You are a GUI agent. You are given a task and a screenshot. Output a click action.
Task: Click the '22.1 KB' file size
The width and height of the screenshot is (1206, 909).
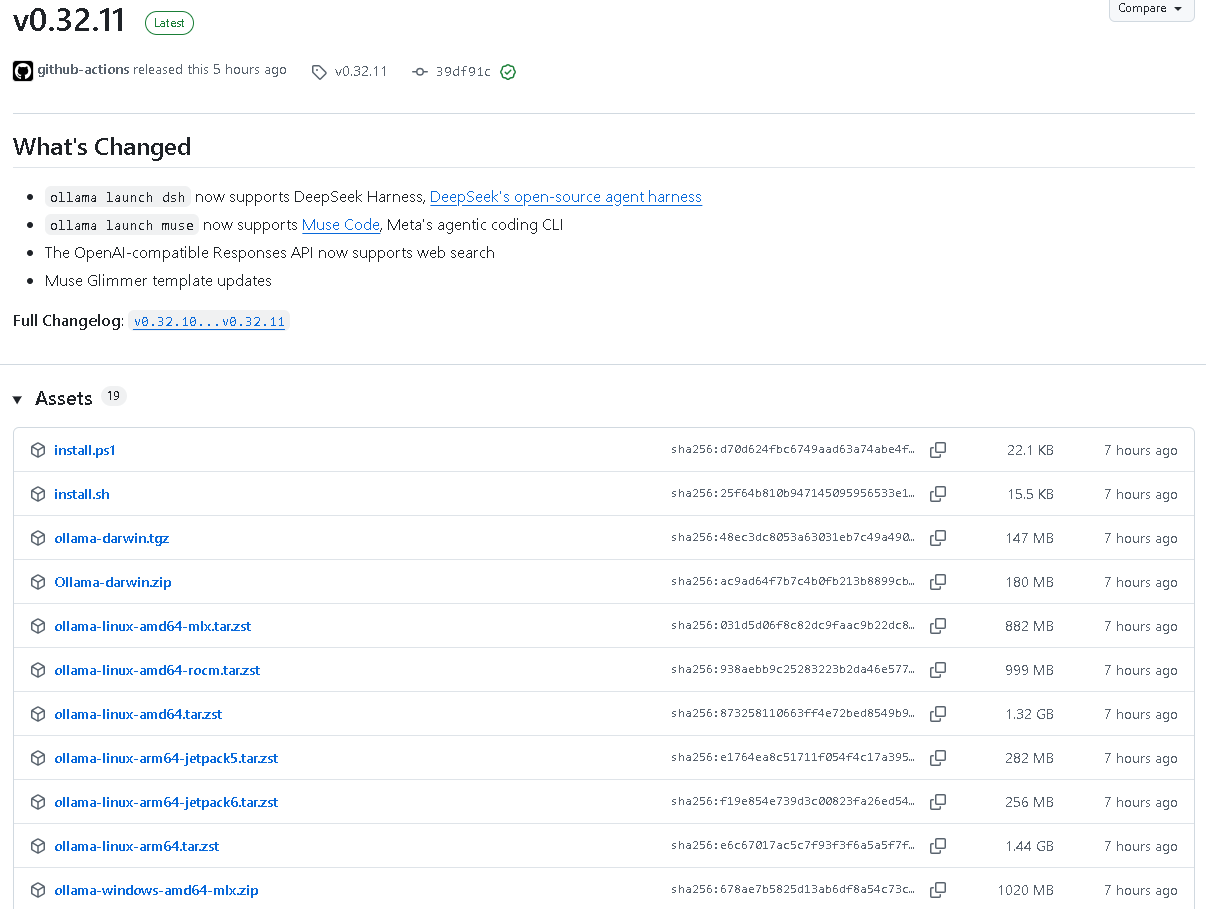click(1030, 450)
